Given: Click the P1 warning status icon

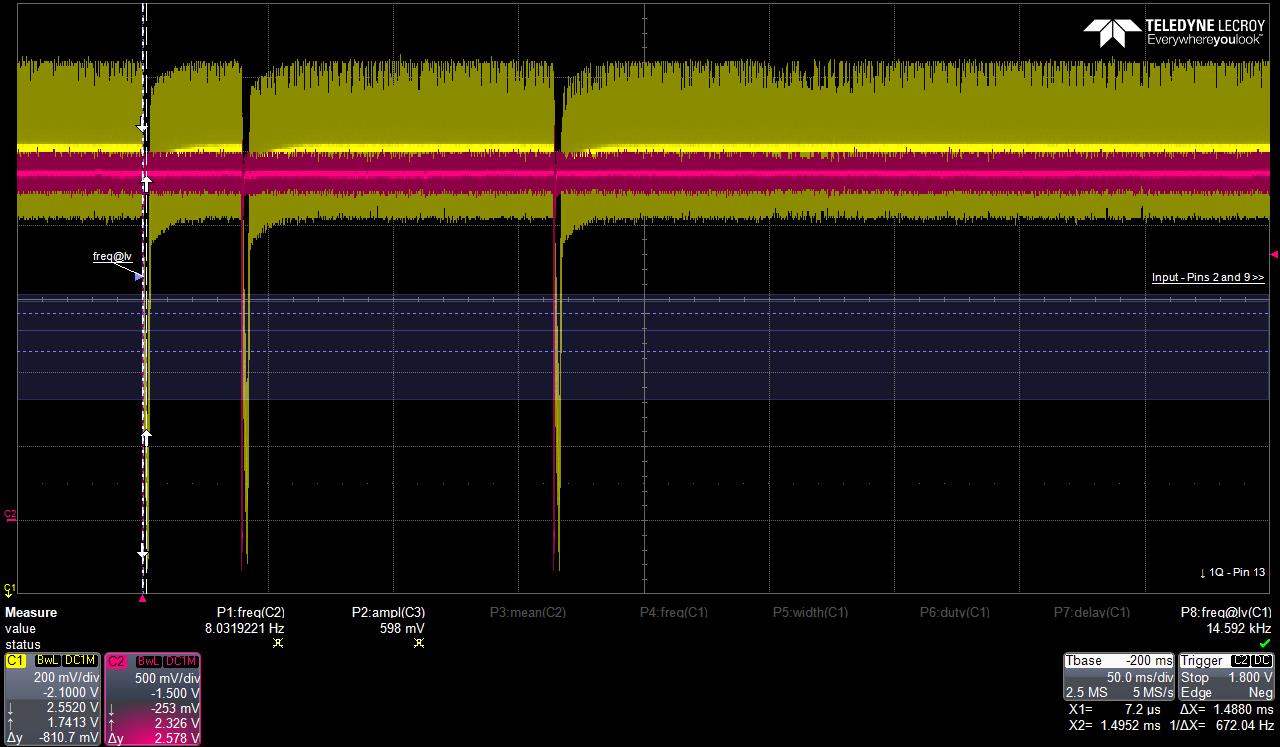Looking at the screenshot, I should click(278, 643).
